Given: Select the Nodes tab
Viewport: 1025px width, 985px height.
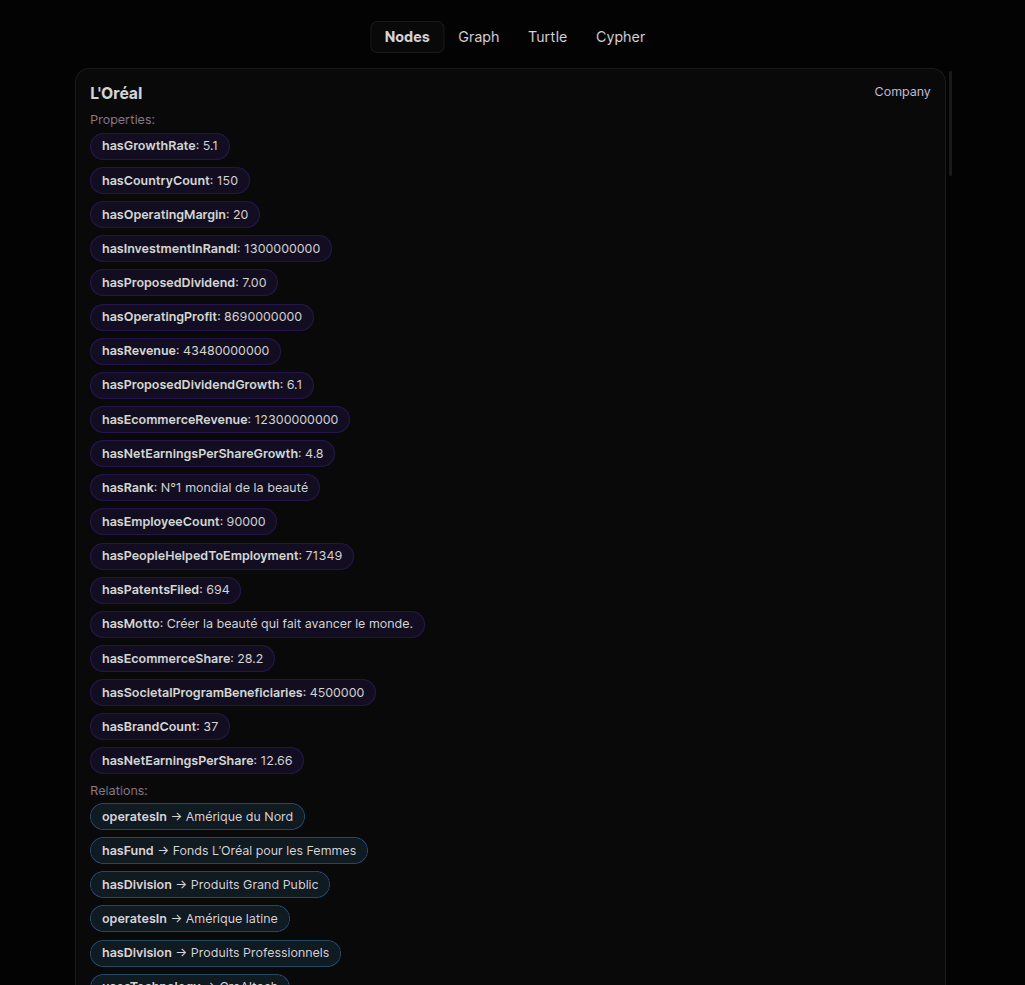Looking at the screenshot, I should (x=406, y=36).
